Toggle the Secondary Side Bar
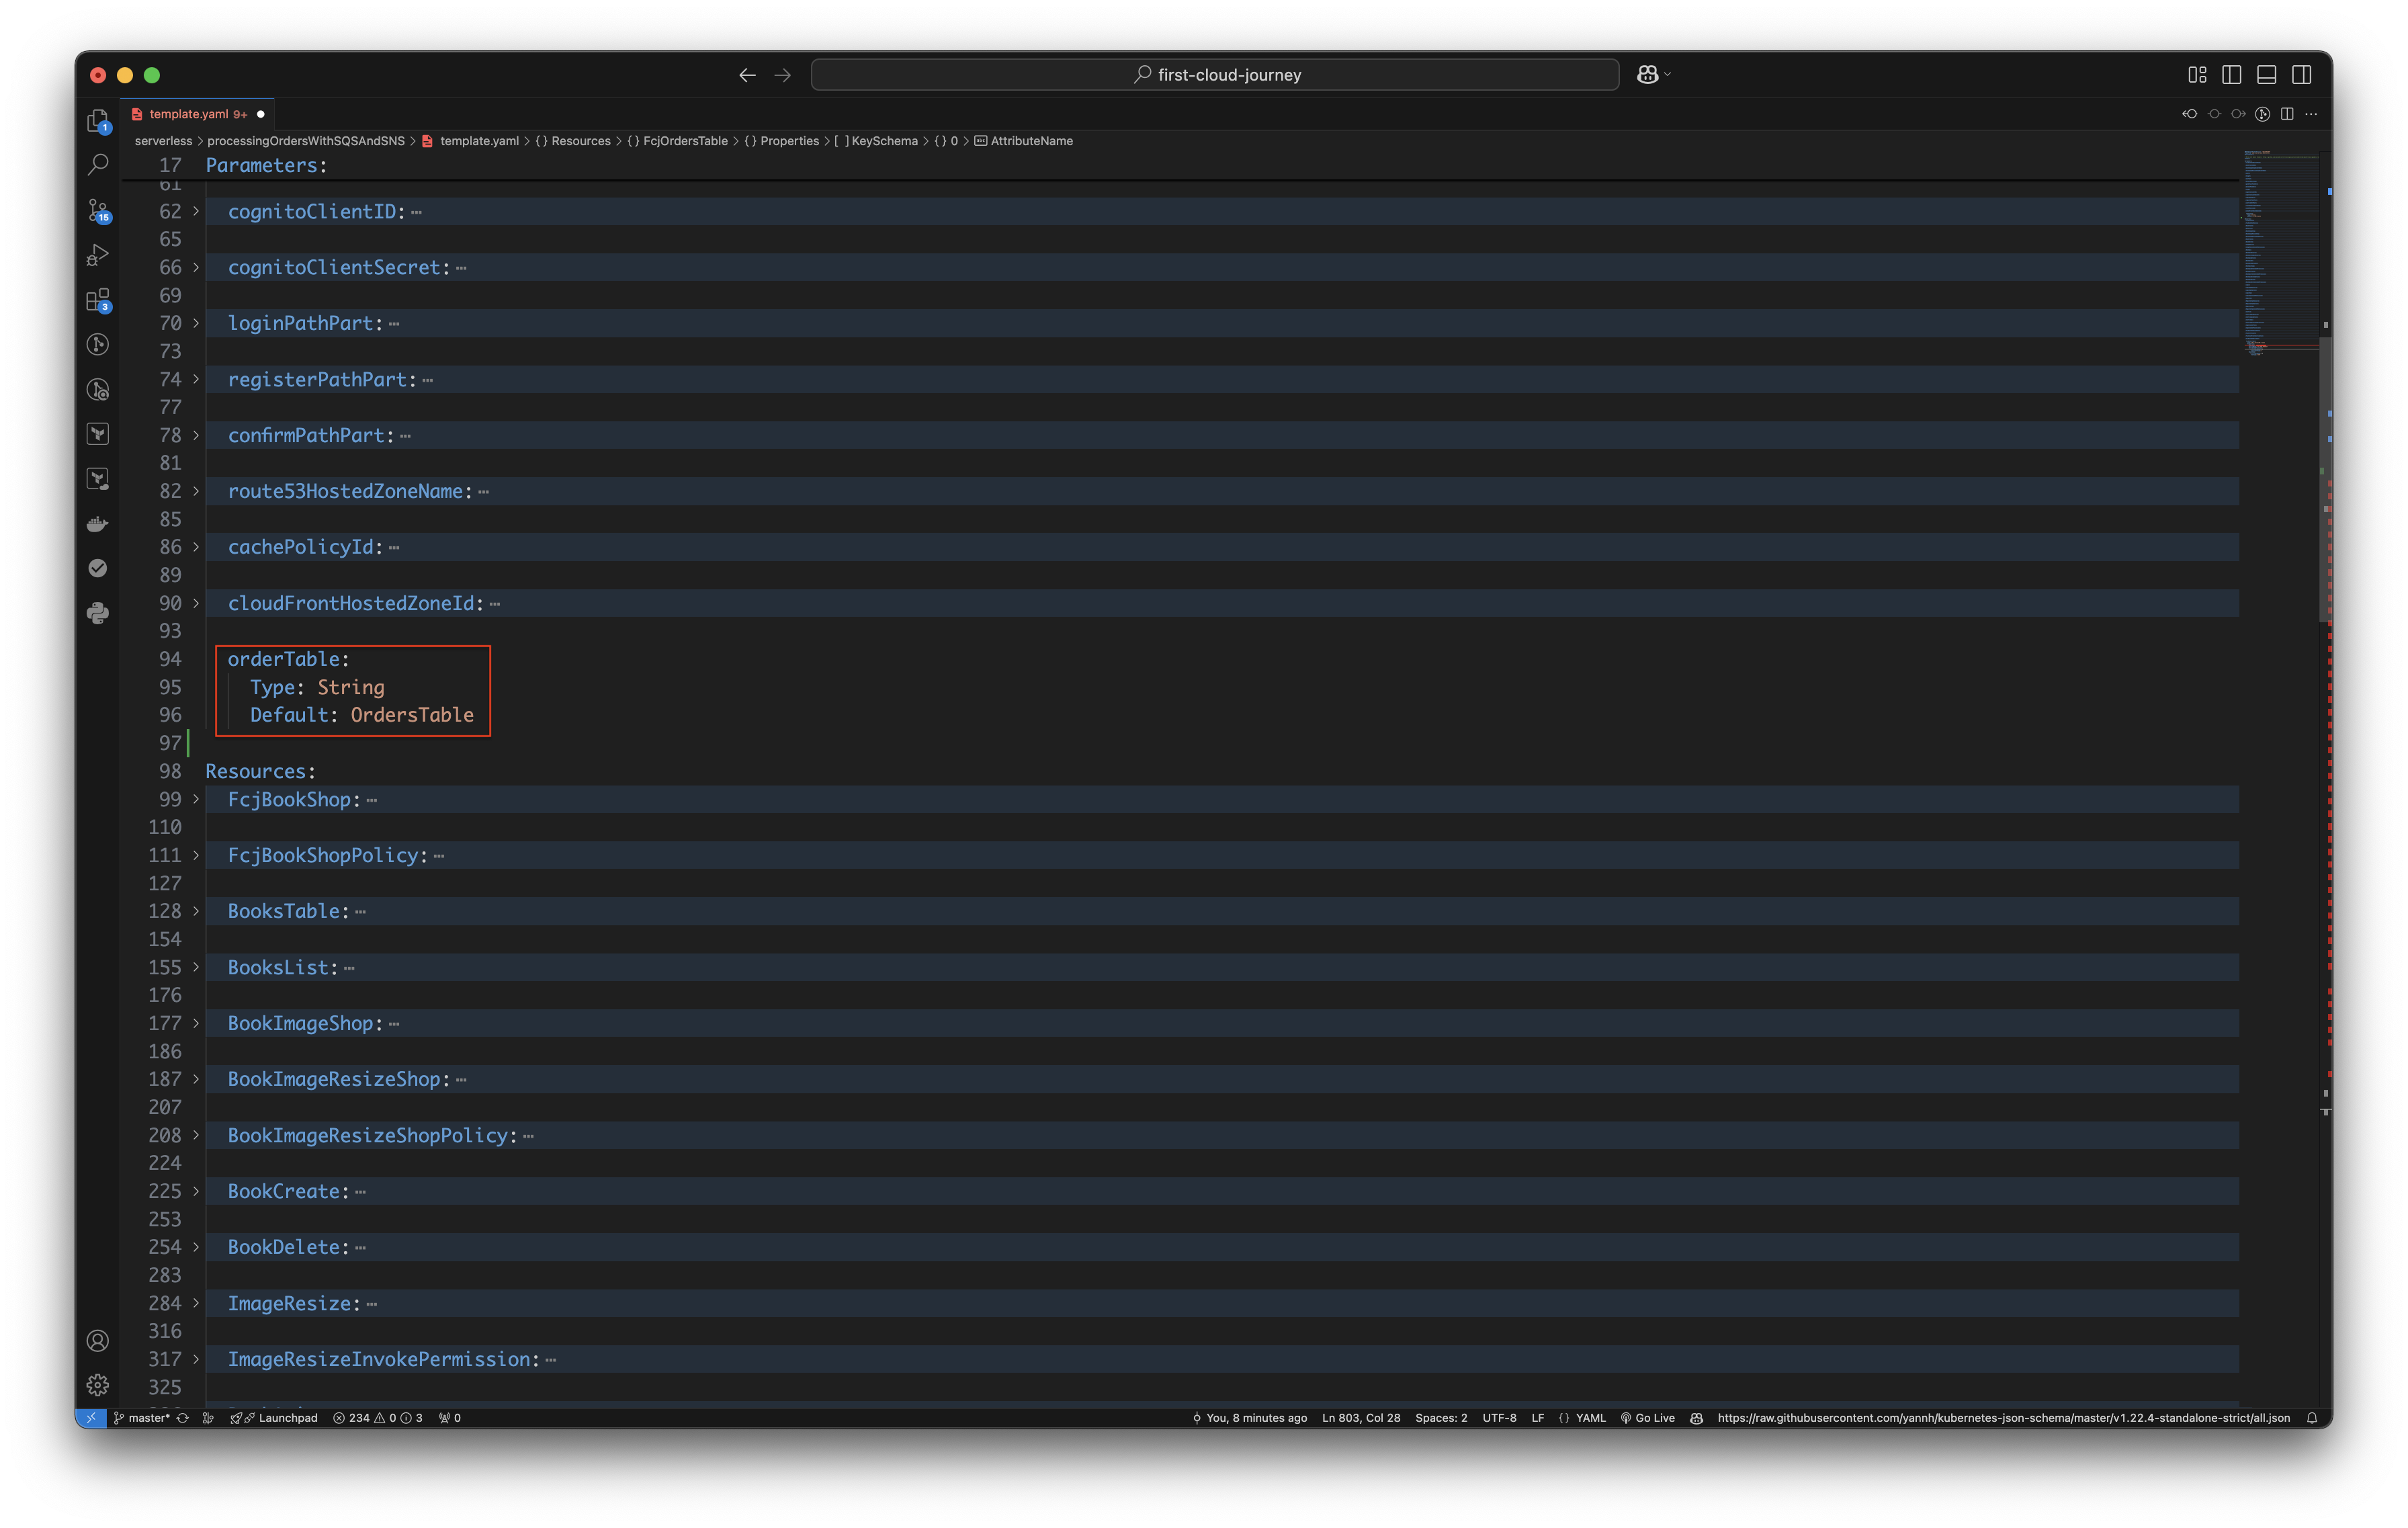Image resolution: width=2408 pixels, height=1528 pixels. pyautogui.click(x=2301, y=75)
